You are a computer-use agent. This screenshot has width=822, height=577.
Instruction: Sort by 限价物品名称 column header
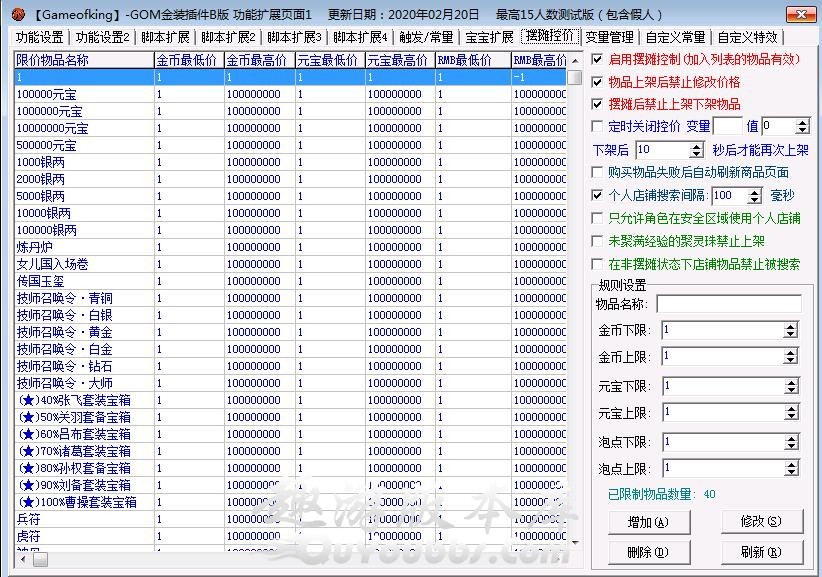pyautogui.click(x=84, y=60)
